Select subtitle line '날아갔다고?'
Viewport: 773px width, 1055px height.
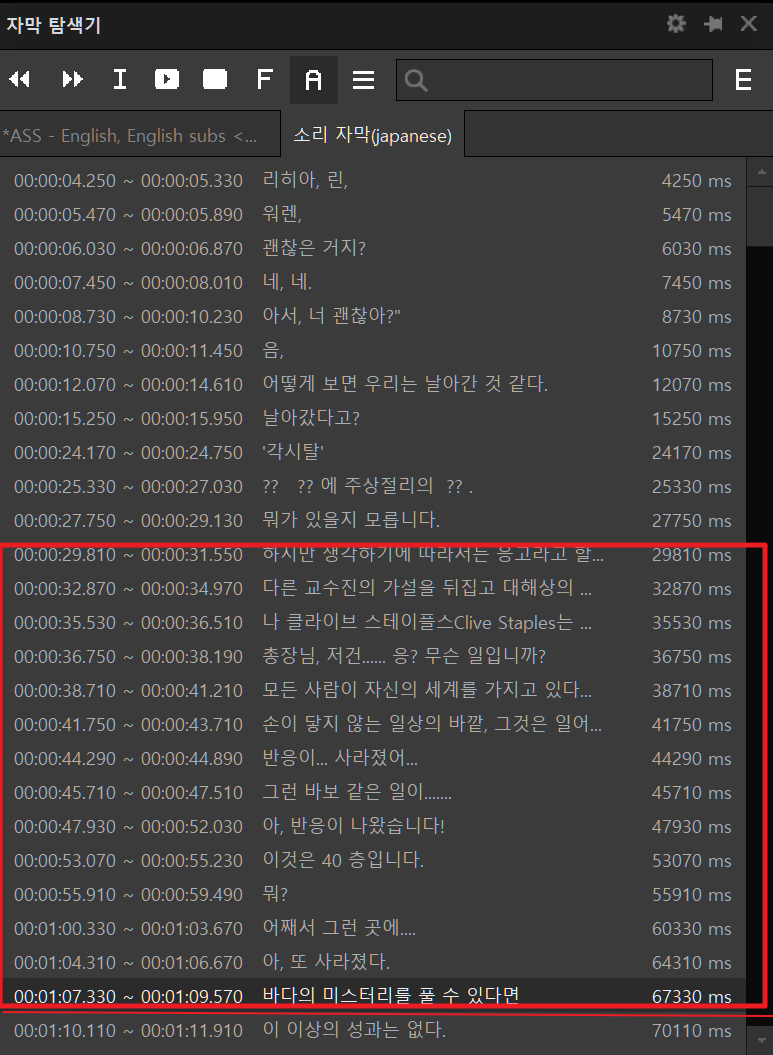(x=373, y=419)
